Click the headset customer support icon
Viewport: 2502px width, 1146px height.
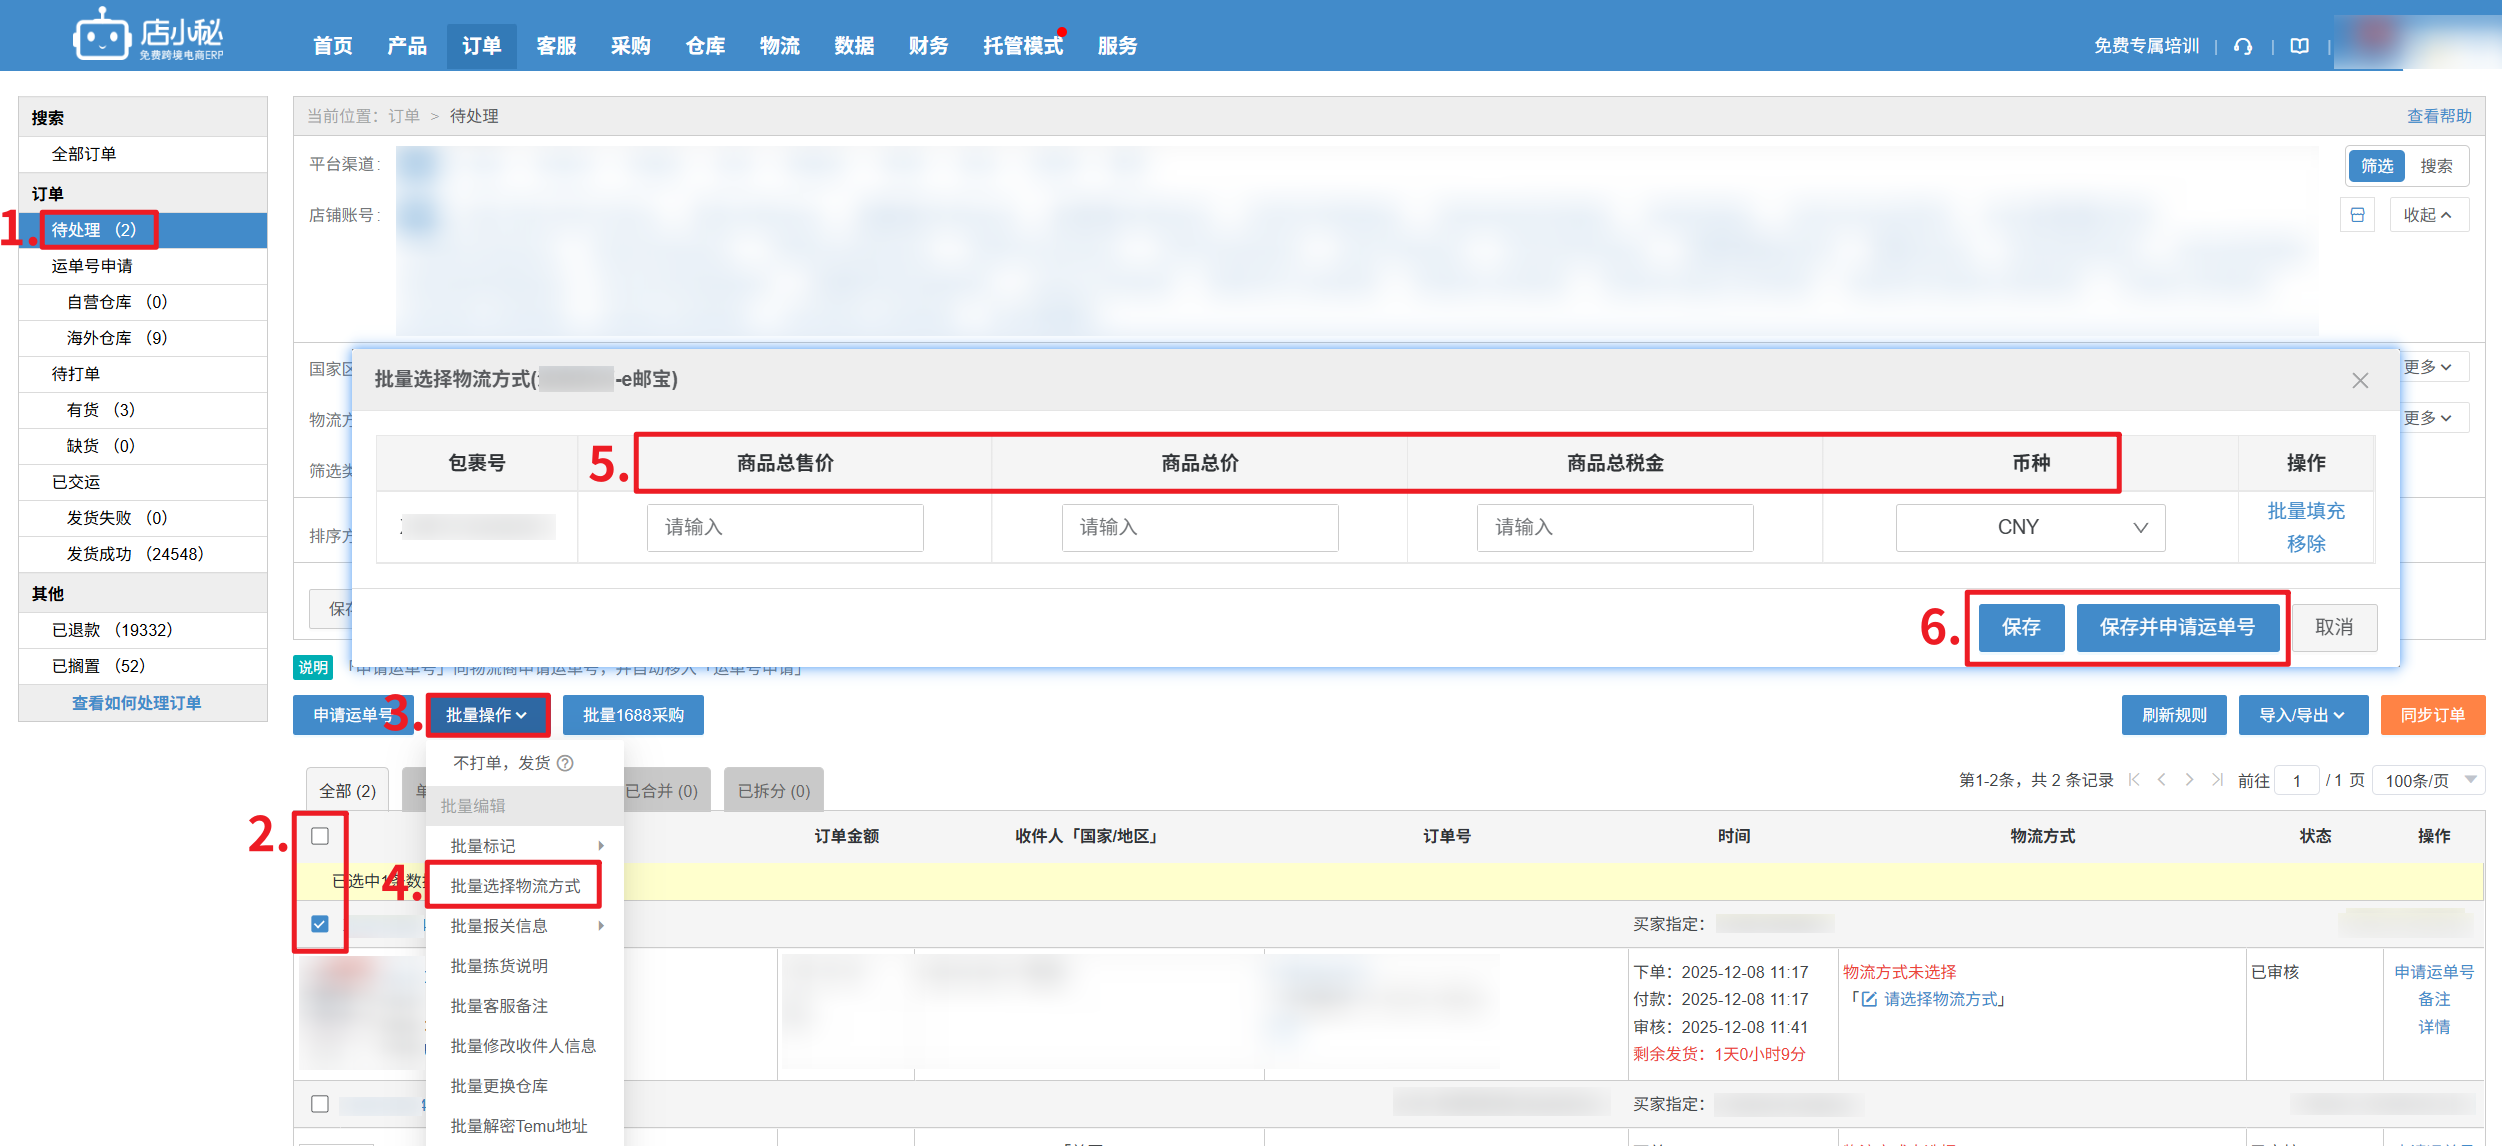click(2243, 46)
